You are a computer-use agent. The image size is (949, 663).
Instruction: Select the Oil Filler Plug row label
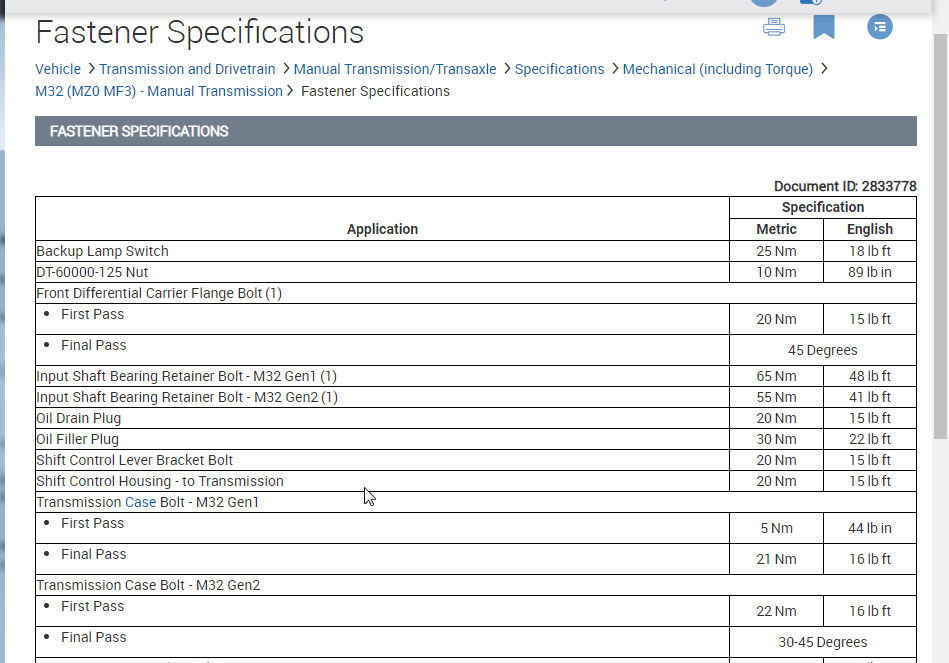click(x=77, y=439)
